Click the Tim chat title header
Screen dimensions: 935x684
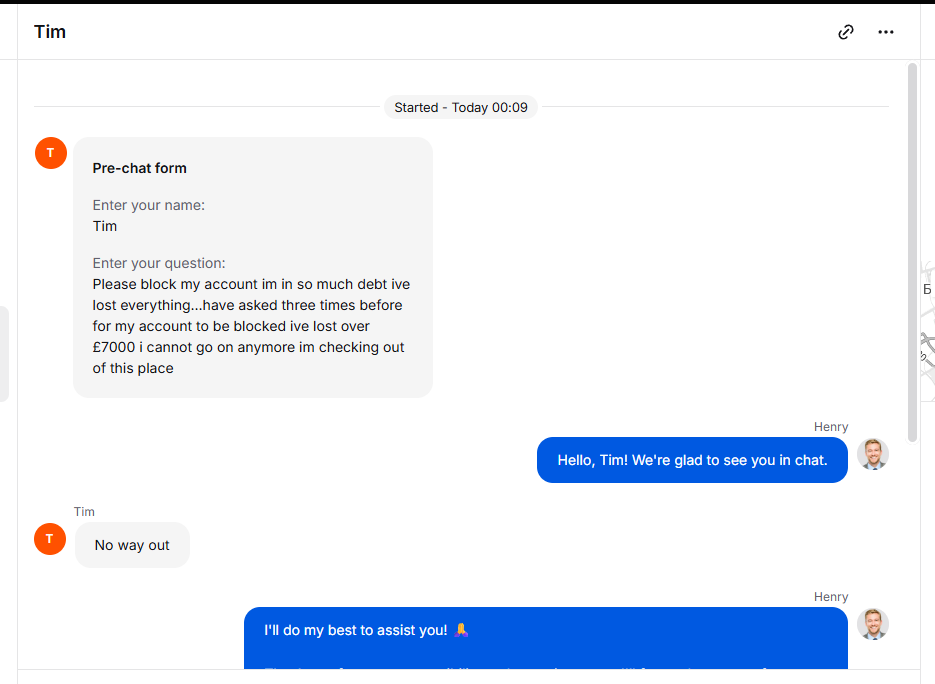pos(50,32)
